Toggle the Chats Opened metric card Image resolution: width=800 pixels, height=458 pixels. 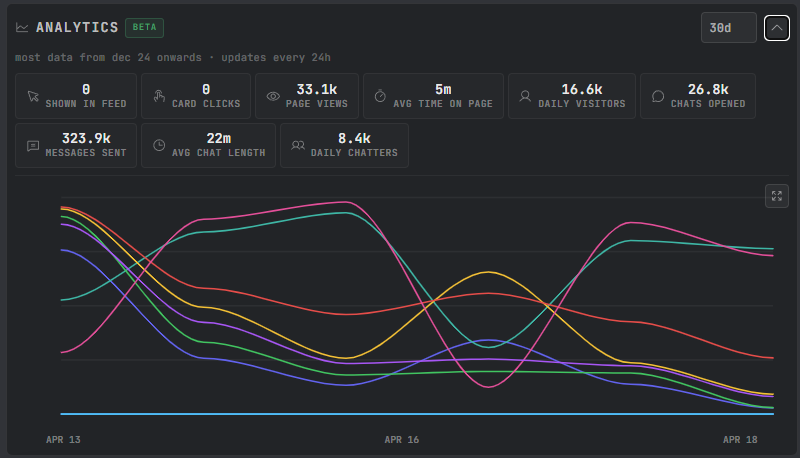(698, 96)
